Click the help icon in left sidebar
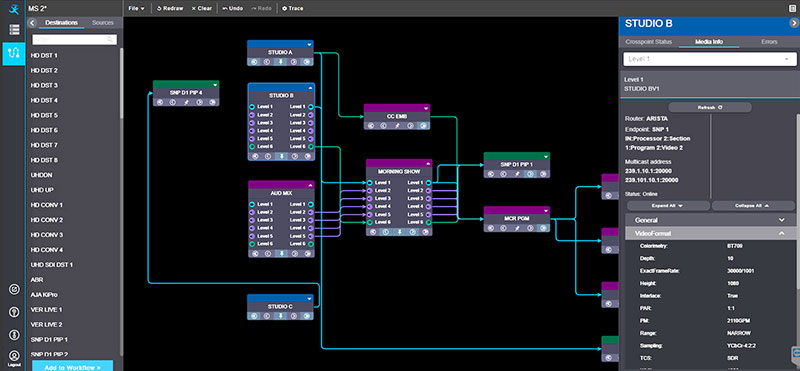800x371 pixels. click(x=14, y=312)
